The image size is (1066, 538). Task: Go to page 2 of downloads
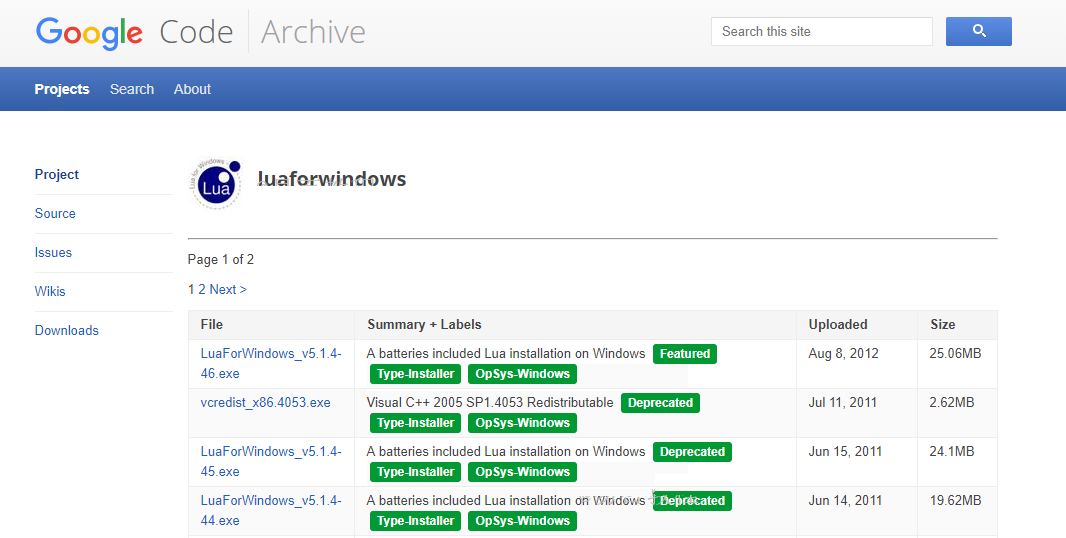pyautogui.click(x=202, y=290)
